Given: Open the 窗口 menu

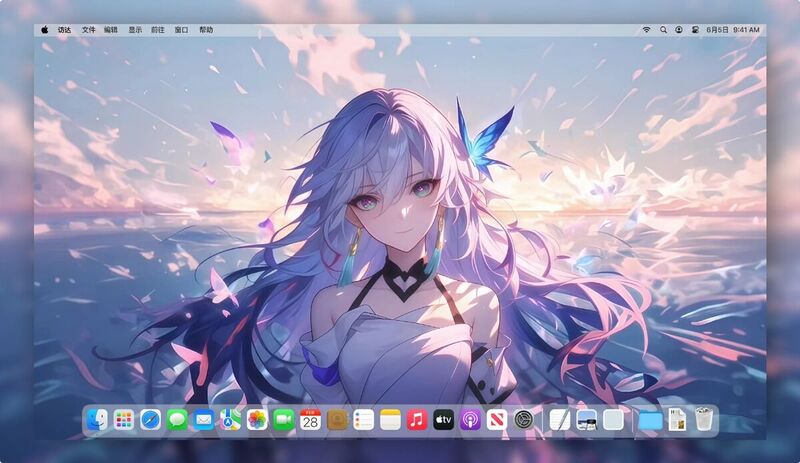Looking at the screenshot, I should pyautogui.click(x=182, y=30).
